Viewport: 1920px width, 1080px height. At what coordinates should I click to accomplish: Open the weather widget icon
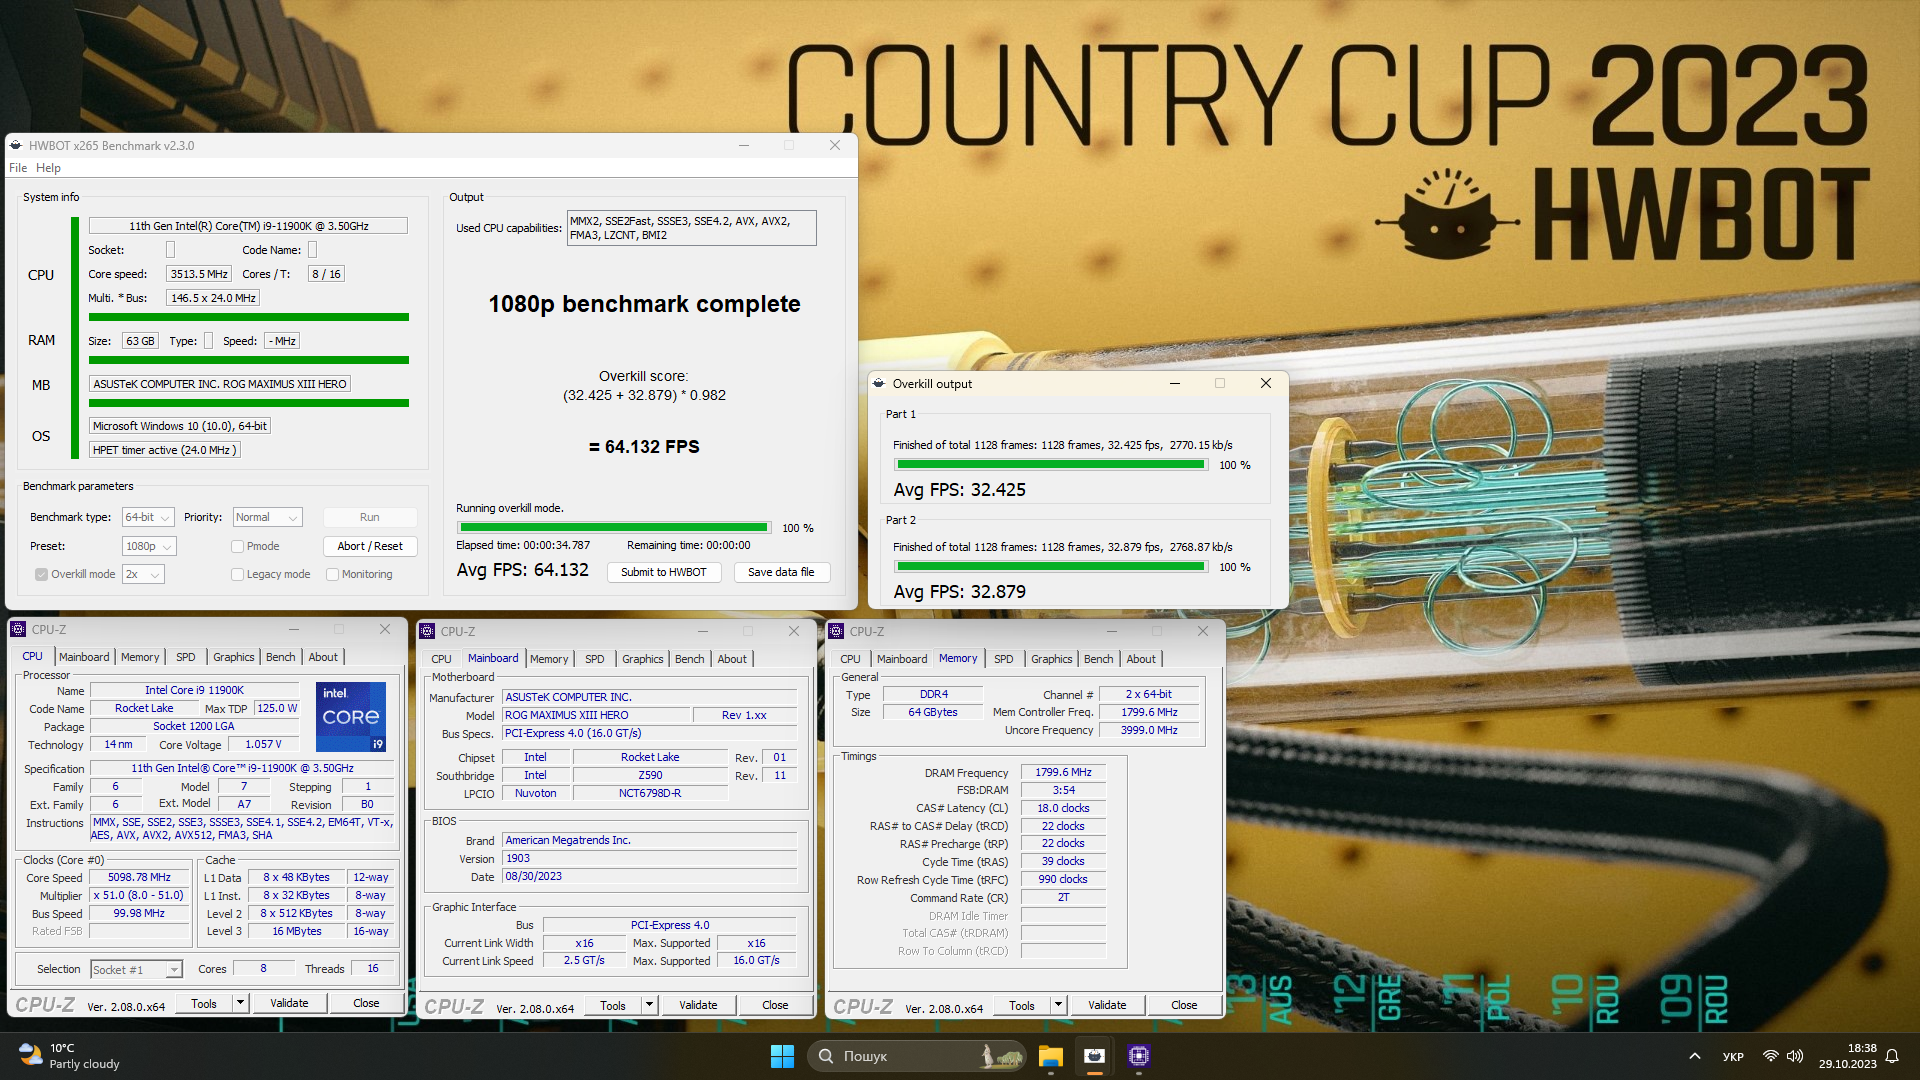point(30,1055)
